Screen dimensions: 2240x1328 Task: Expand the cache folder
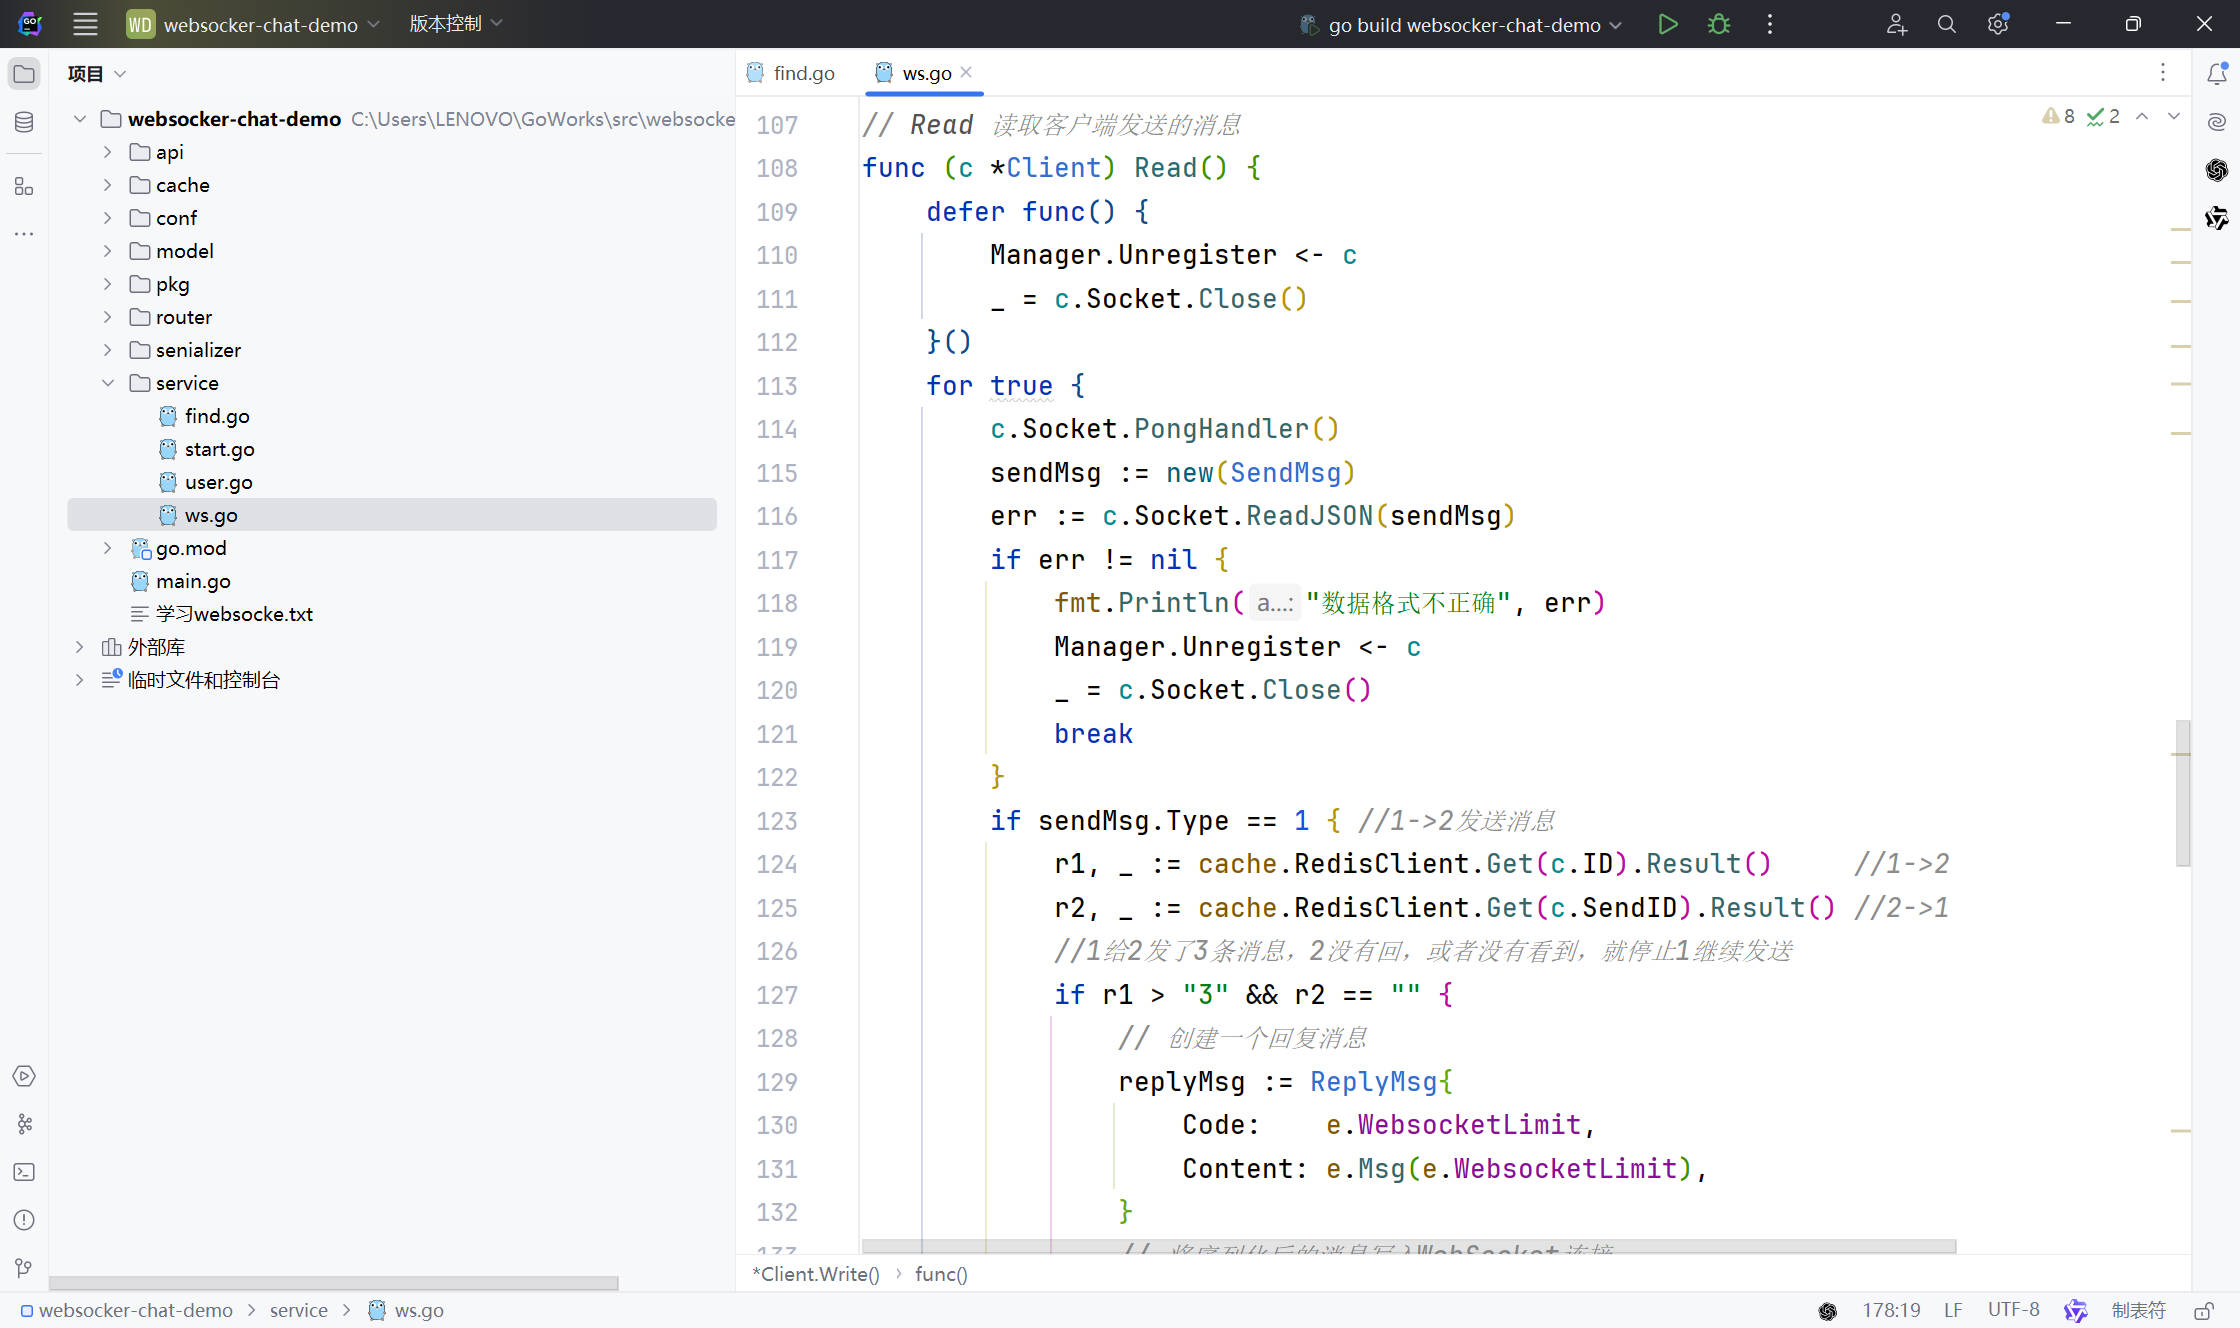click(x=108, y=185)
